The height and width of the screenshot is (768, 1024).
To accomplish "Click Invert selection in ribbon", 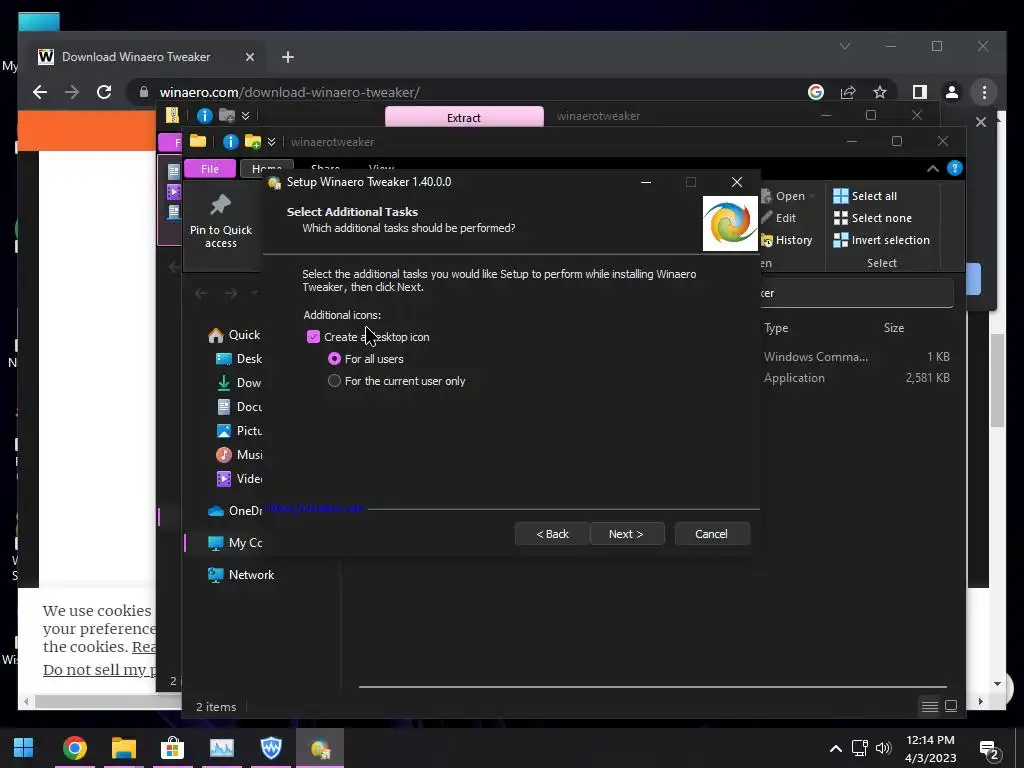I will tap(882, 240).
